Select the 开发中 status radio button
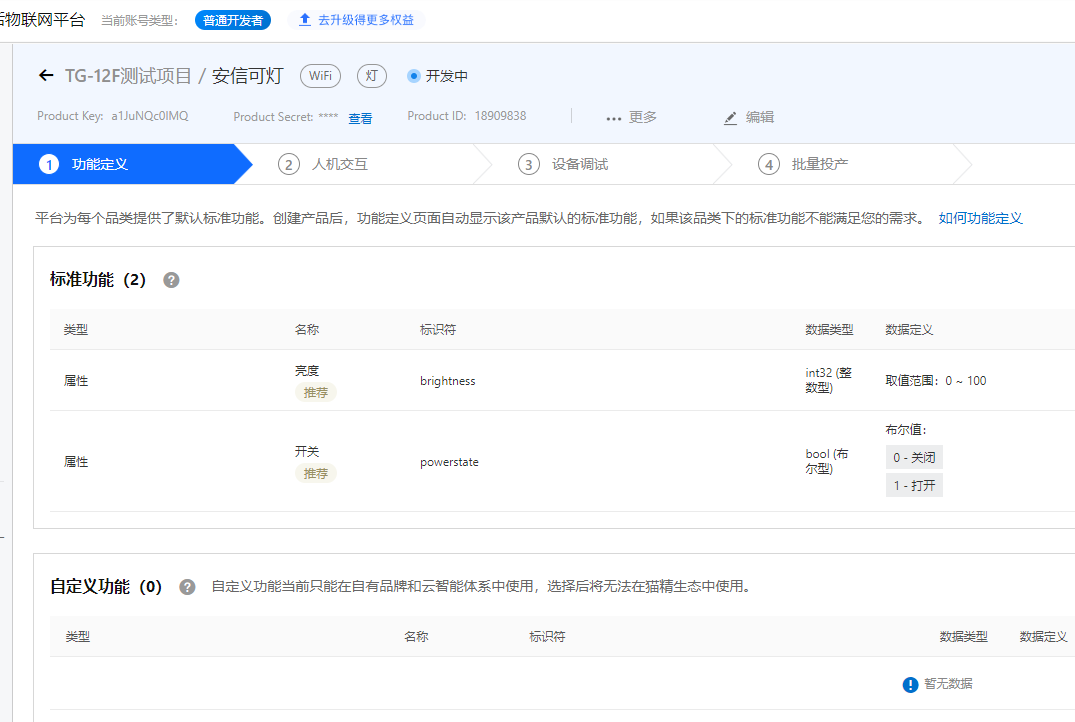This screenshot has width=1075, height=722. tap(413, 75)
